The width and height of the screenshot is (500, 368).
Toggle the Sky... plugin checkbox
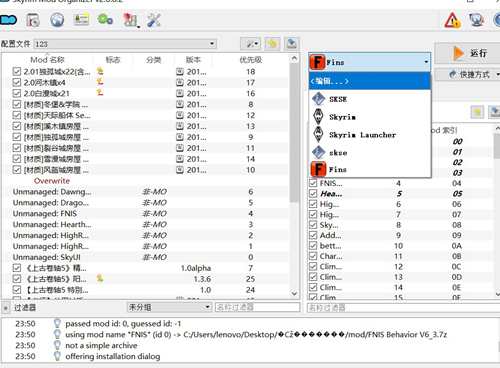[x=313, y=225]
